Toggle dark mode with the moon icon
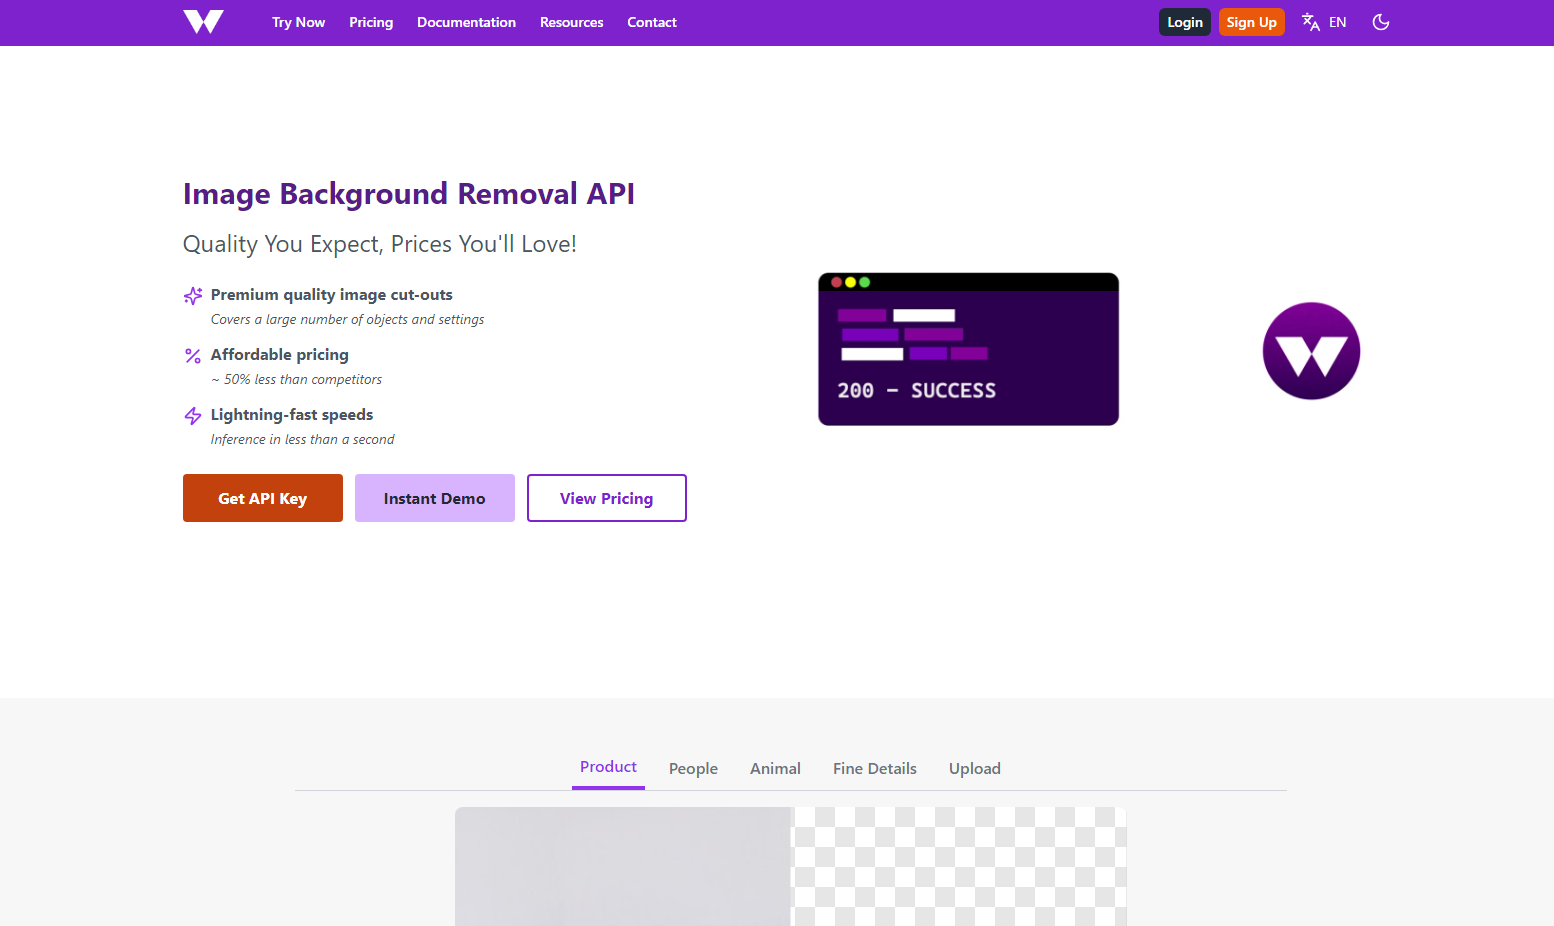 (1381, 22)
